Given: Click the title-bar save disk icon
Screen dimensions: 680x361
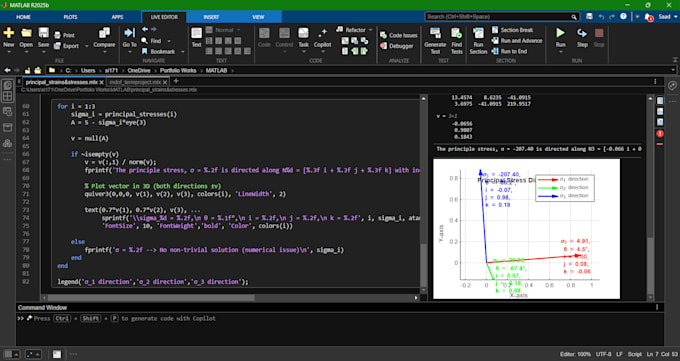Looking at the screenshot, I should [x=589, y=16].
